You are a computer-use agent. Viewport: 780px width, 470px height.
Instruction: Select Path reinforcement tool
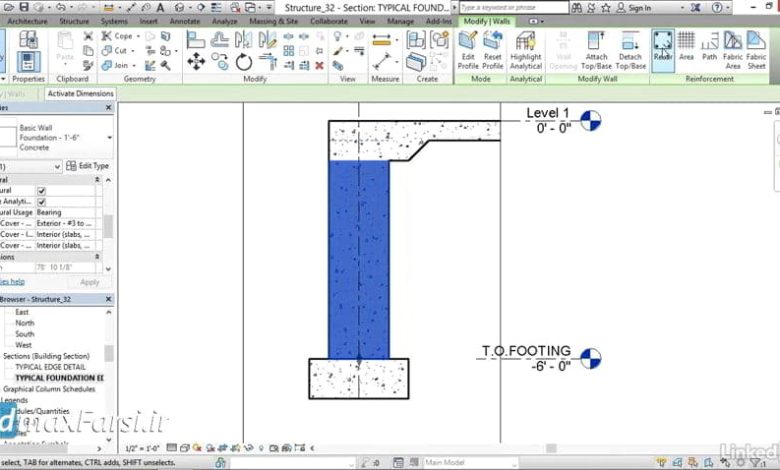pos(709,47)
